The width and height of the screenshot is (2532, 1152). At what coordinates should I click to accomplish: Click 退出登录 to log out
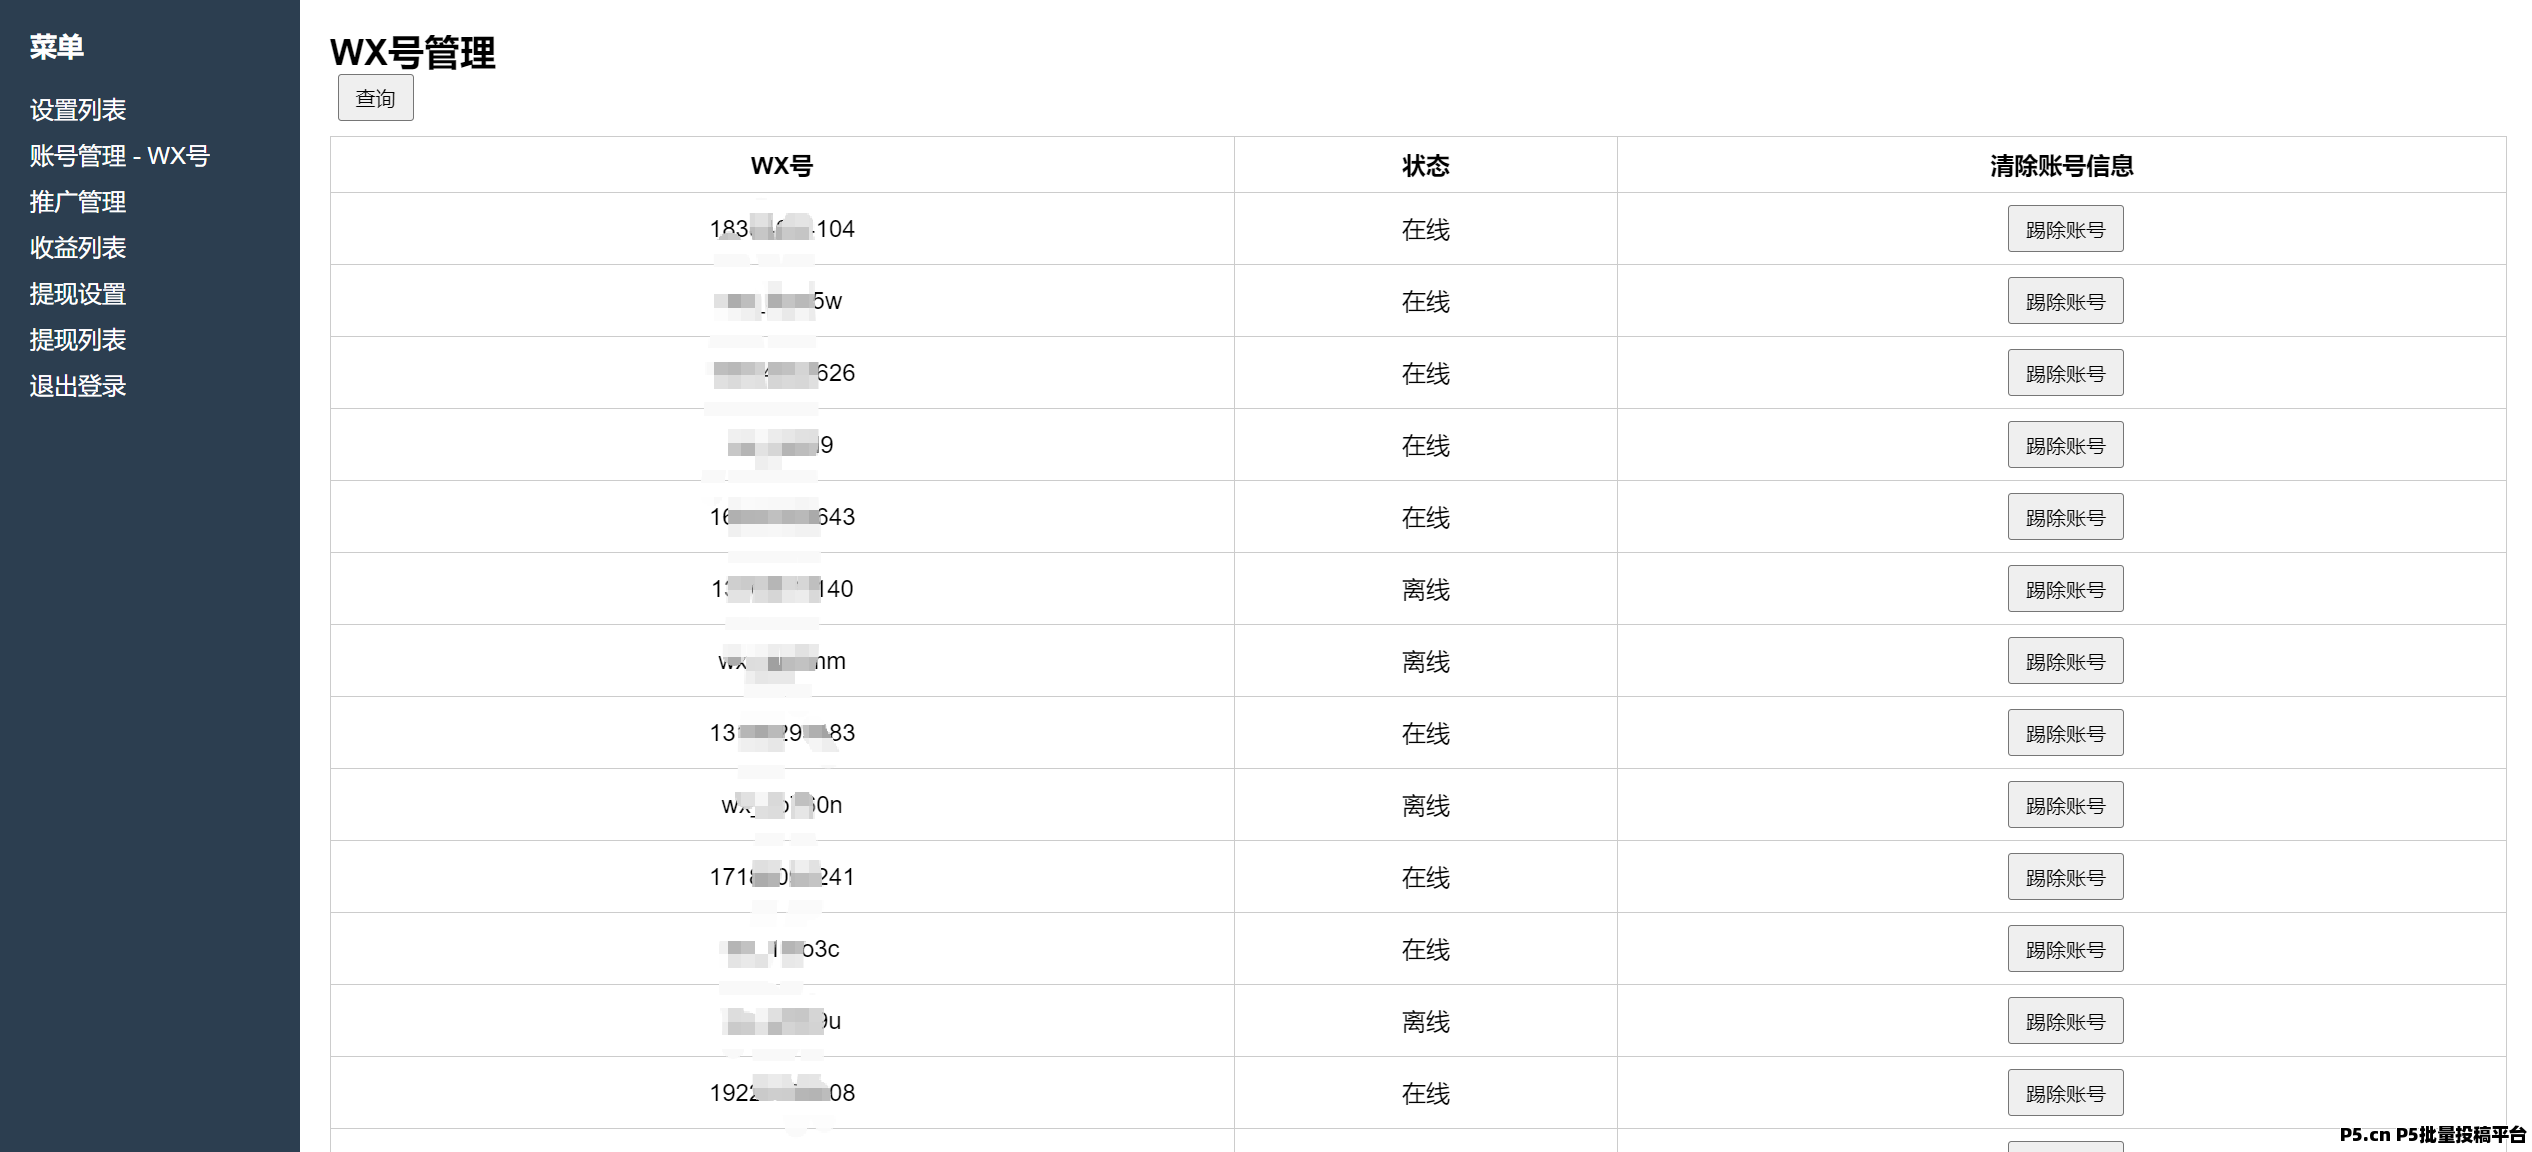[78, 386]
